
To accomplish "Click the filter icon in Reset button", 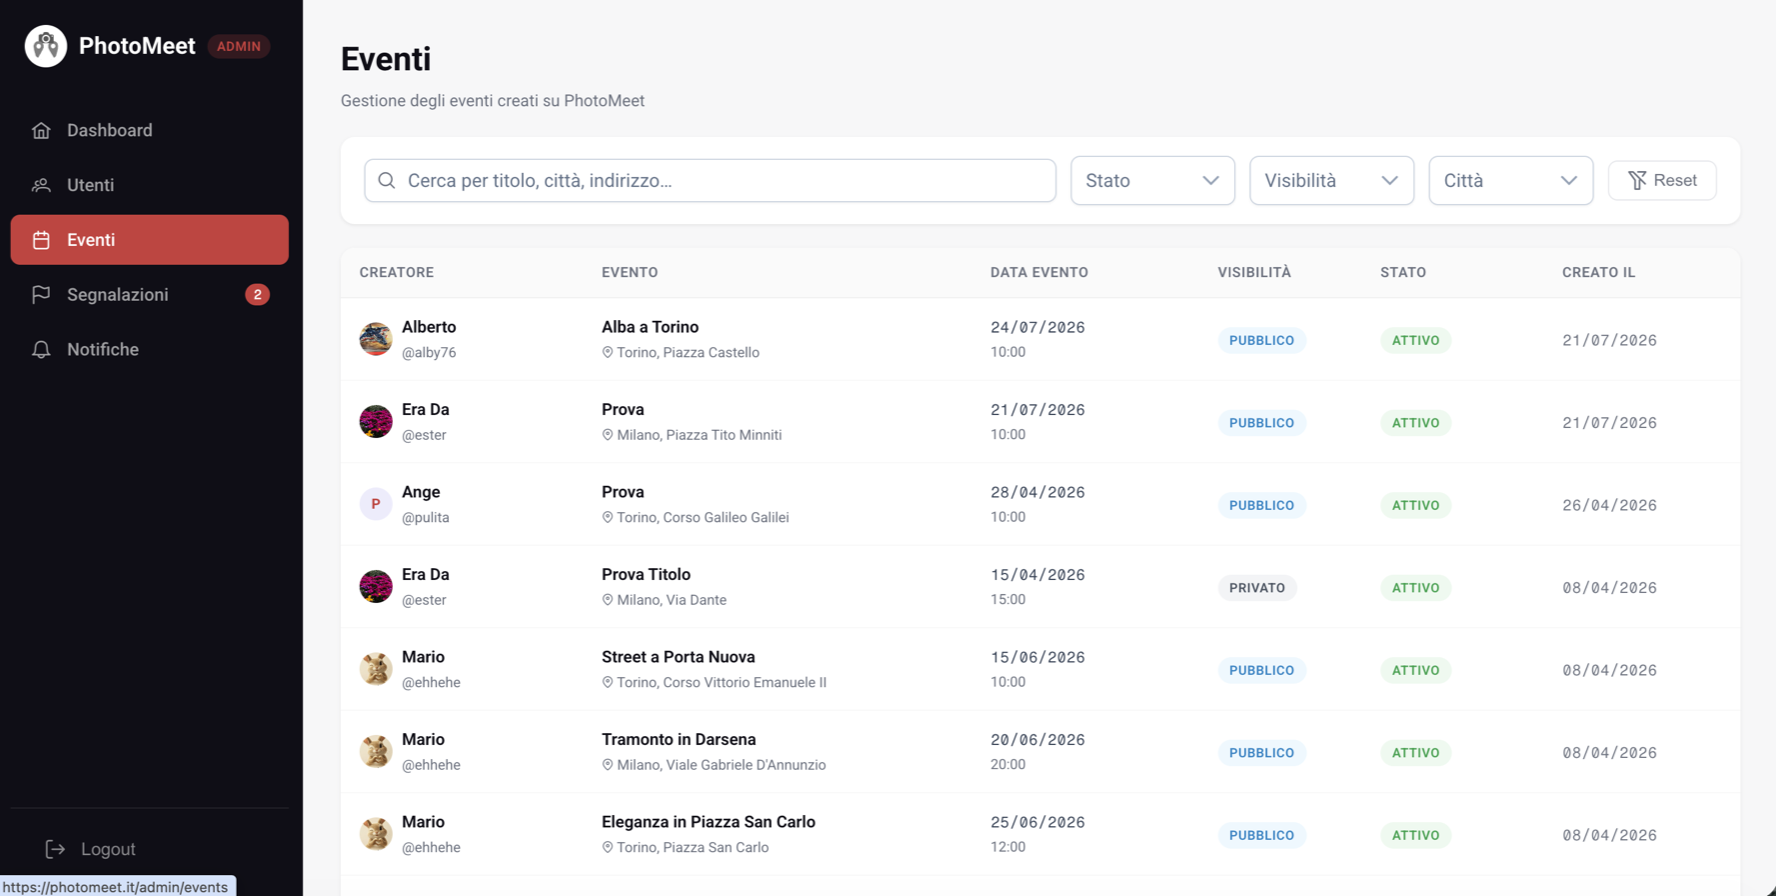I will [x=1637, y=180].
